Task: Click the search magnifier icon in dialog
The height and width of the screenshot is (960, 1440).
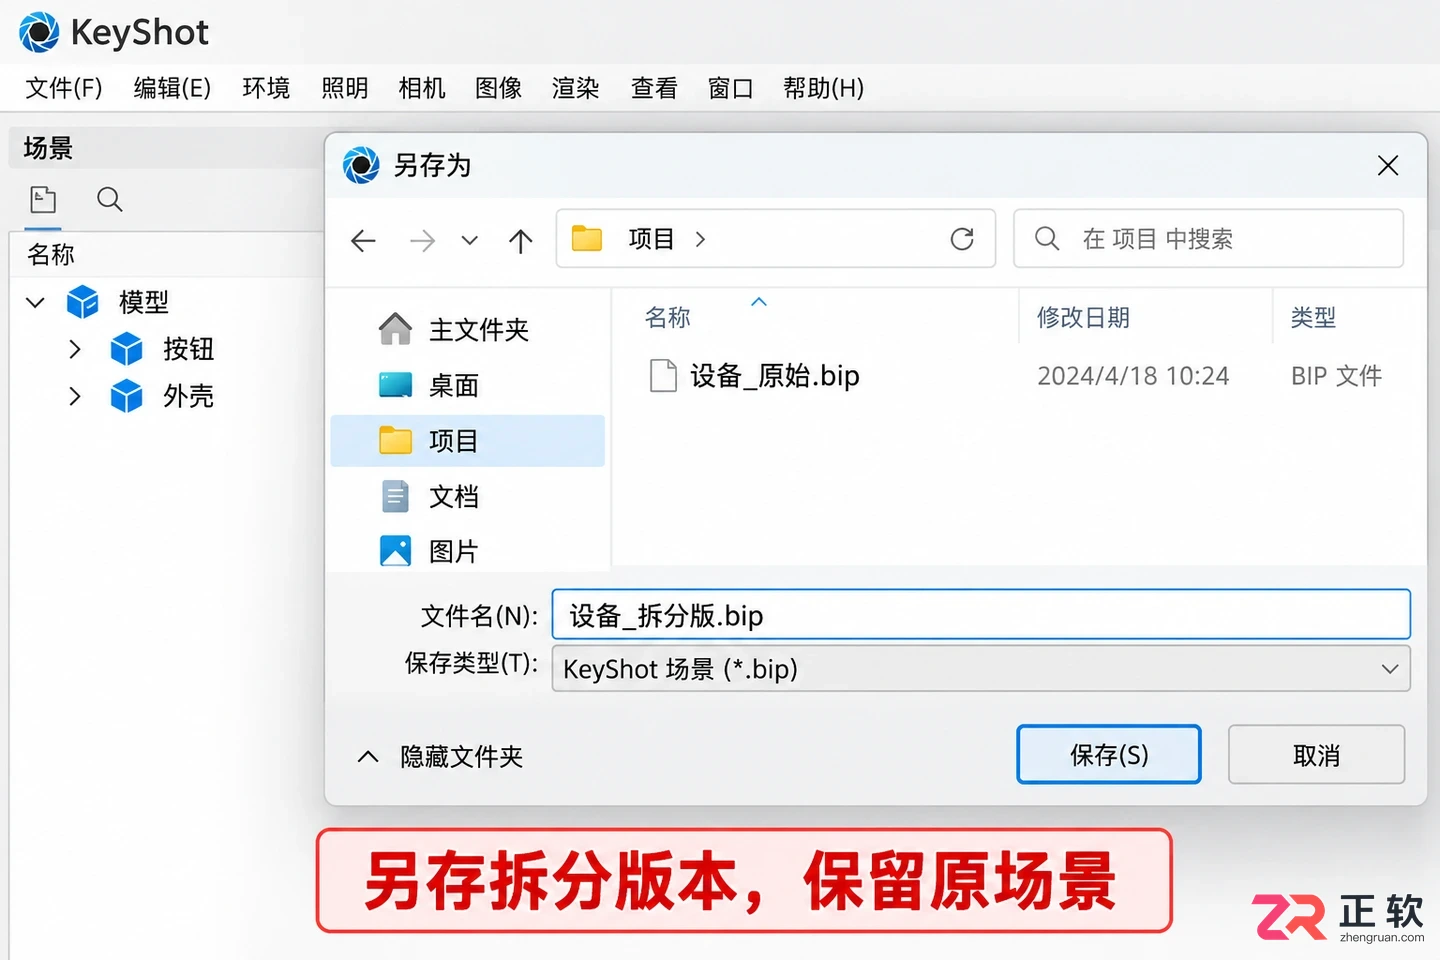Action: pos(1047,238)
